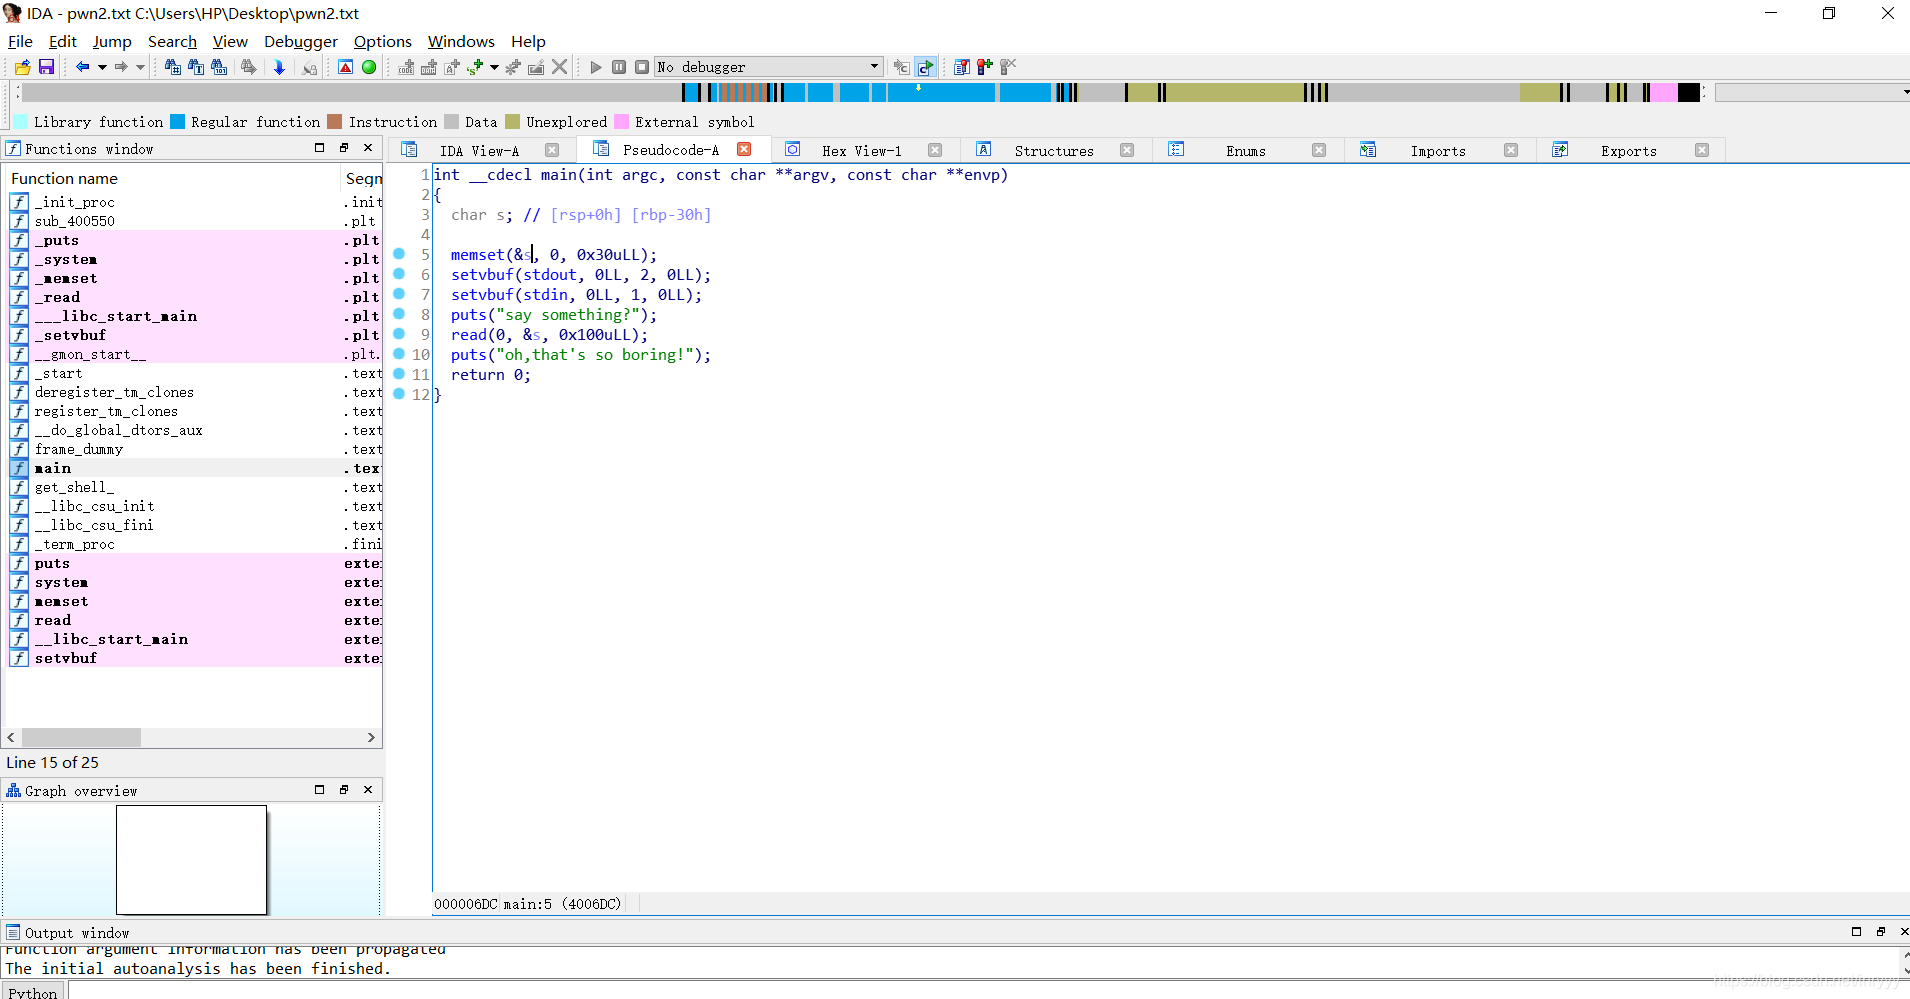Toggle breakpoint dot on line 5

point(399,254)
